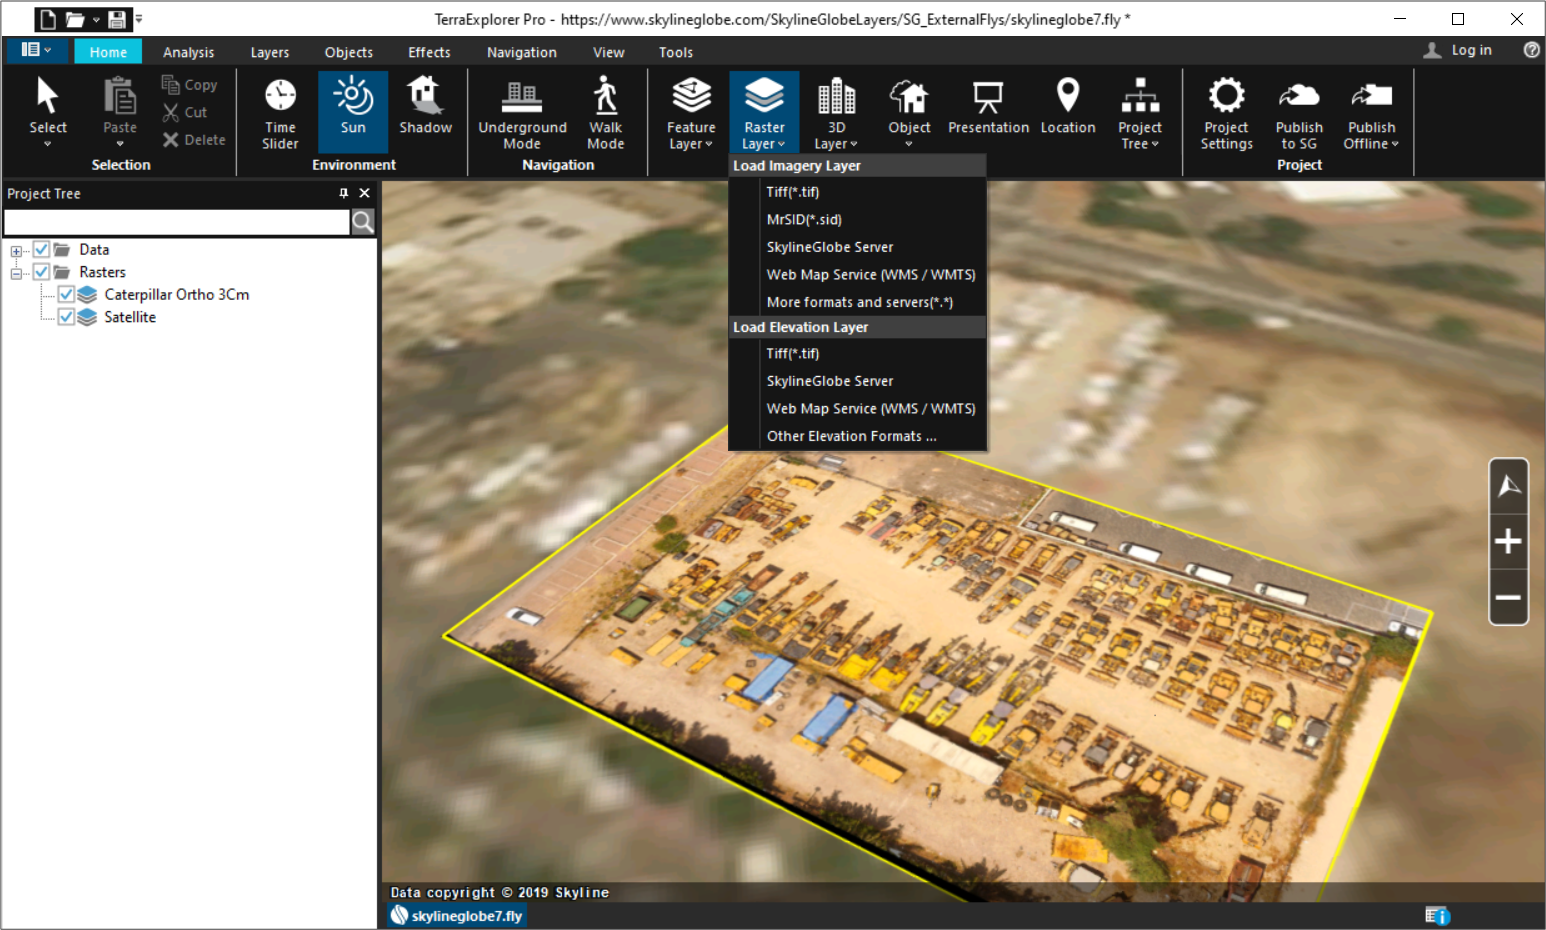
Task: Click Publish to SG cloud icon
Action: [1299, 95]
